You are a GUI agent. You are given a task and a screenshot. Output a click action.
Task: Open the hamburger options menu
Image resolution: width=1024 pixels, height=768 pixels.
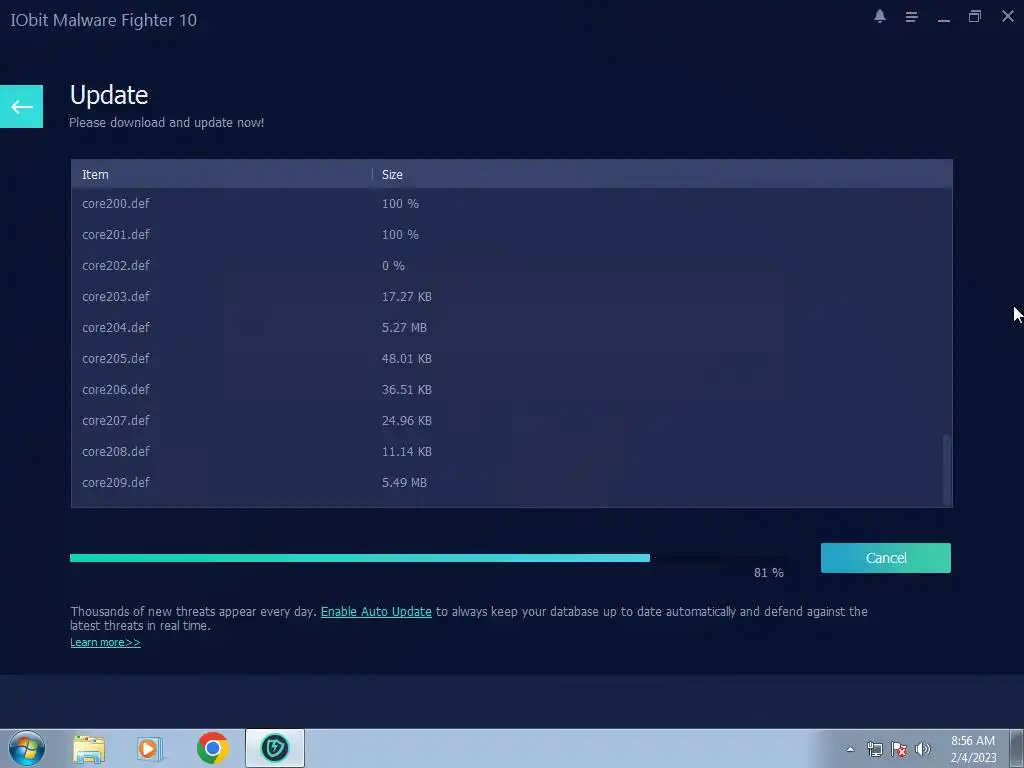tap(911, 17)
